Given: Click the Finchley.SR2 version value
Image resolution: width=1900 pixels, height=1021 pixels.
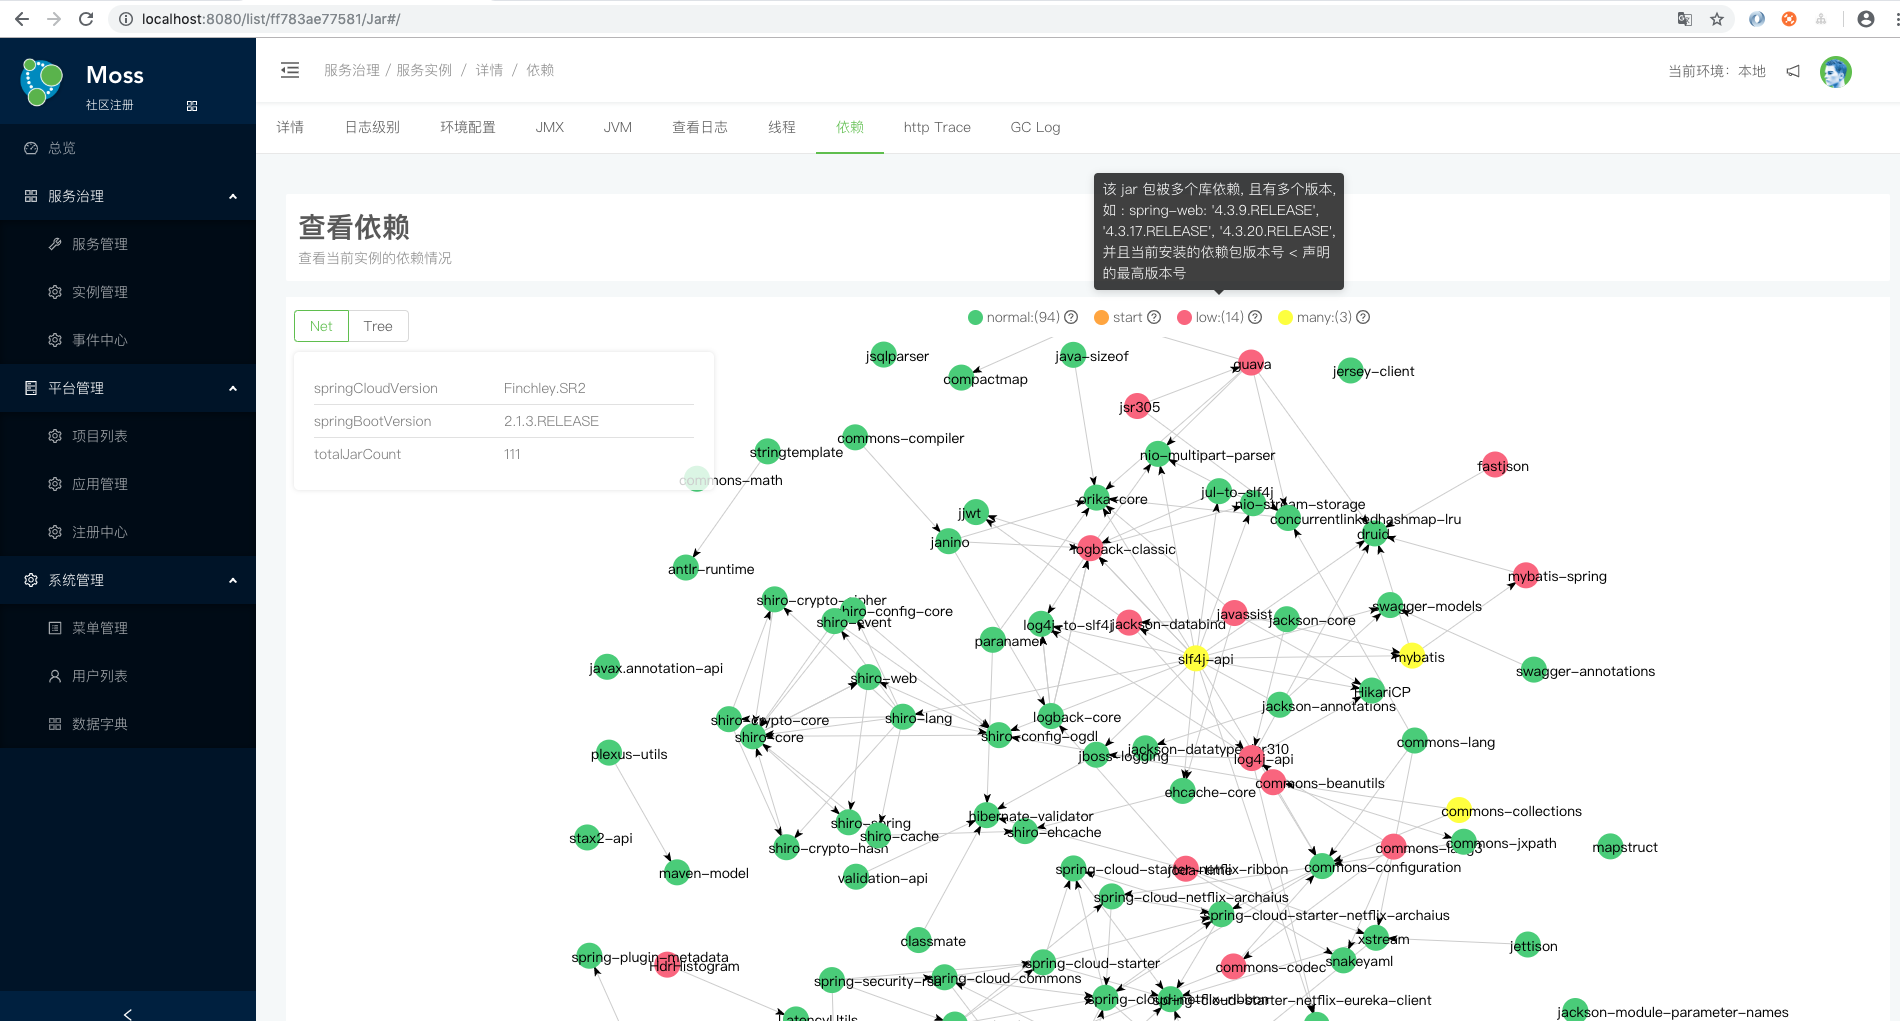Looking at the screenshot, I should tap(545, 388).
